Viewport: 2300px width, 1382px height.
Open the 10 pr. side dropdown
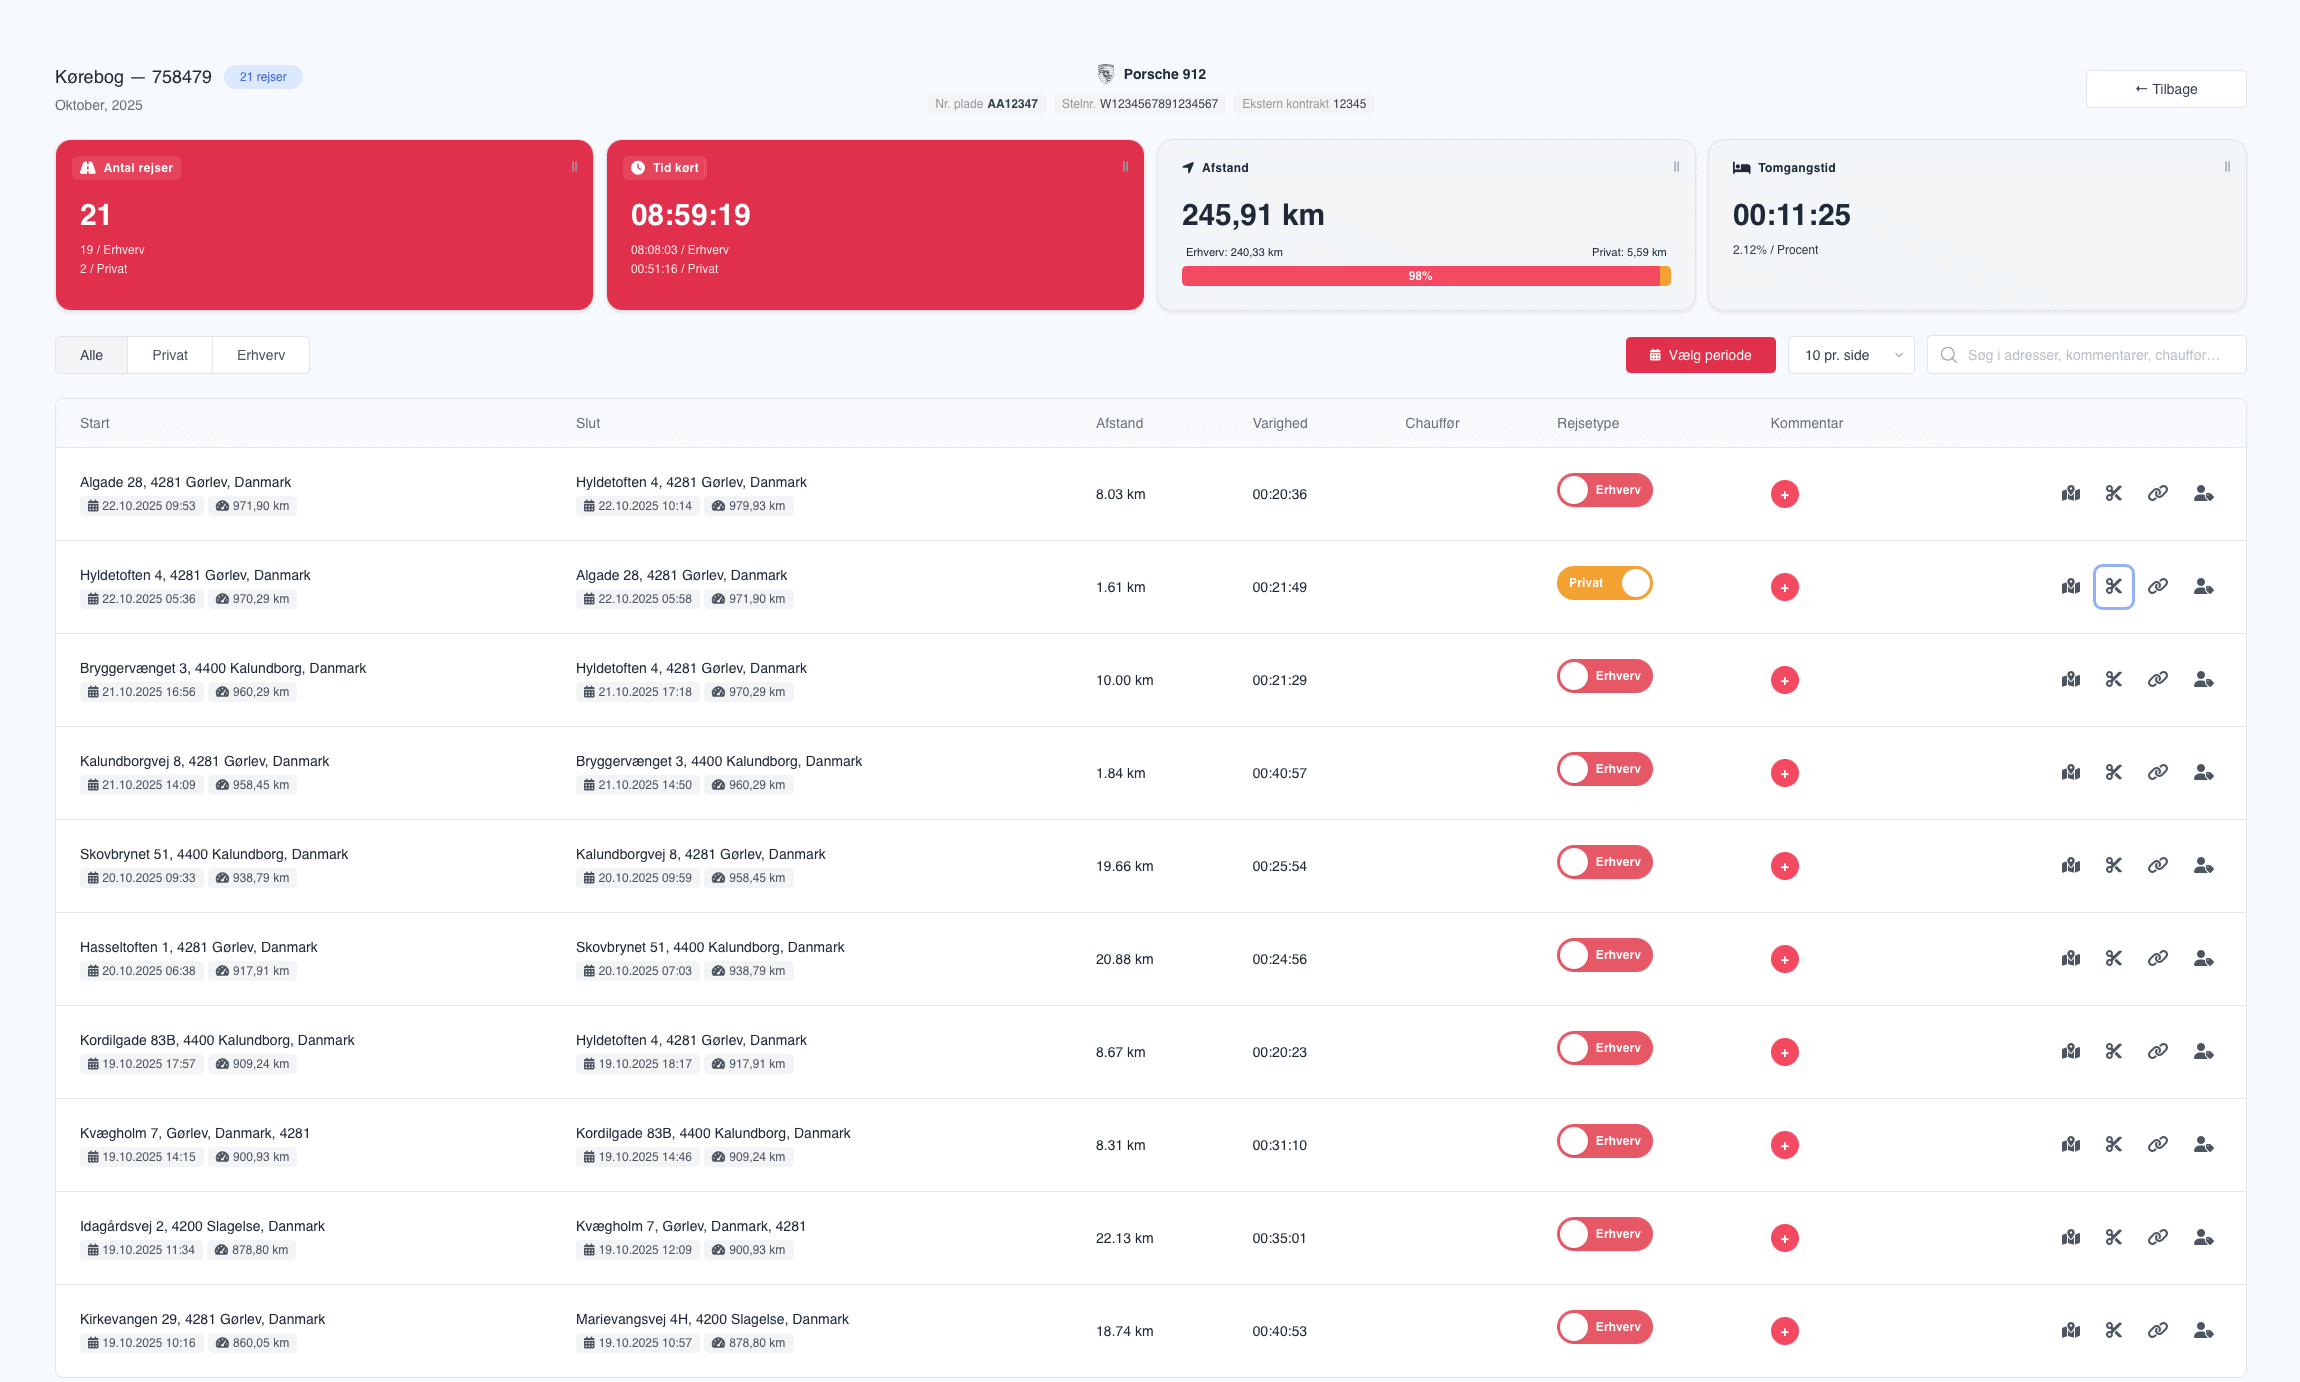tap(1851, 355)
